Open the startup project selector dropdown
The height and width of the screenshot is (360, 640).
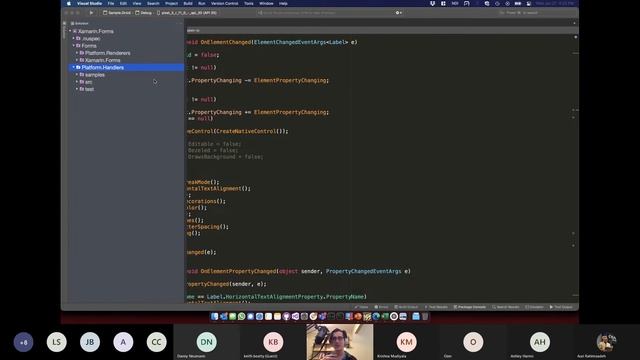point(117,13)
